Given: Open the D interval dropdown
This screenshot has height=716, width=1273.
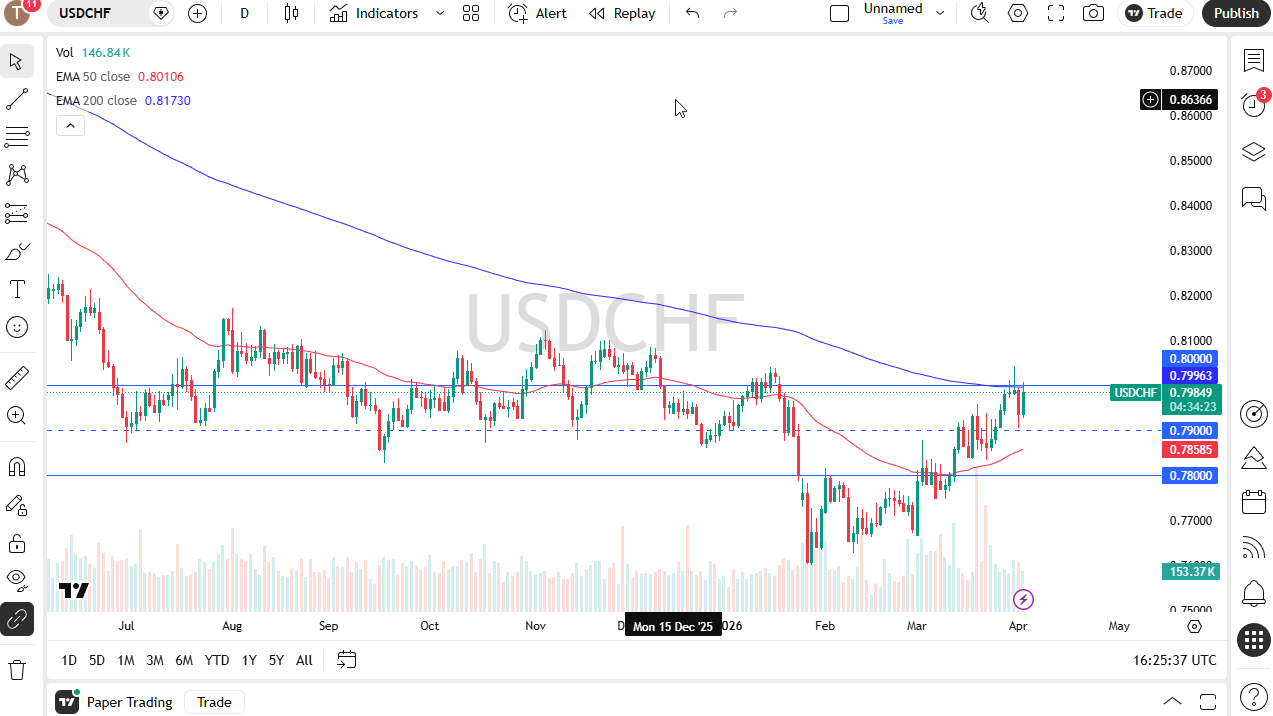Looking at the screenshot, I should click(245, 13).
